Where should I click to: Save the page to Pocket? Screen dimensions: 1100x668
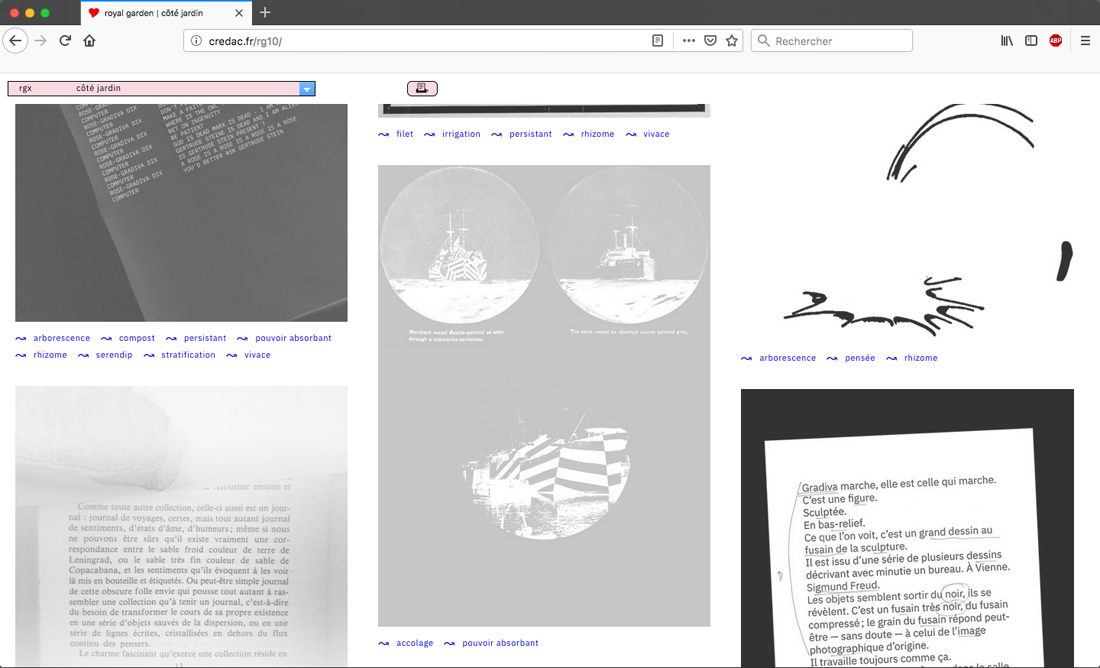(x=710, y=41)
